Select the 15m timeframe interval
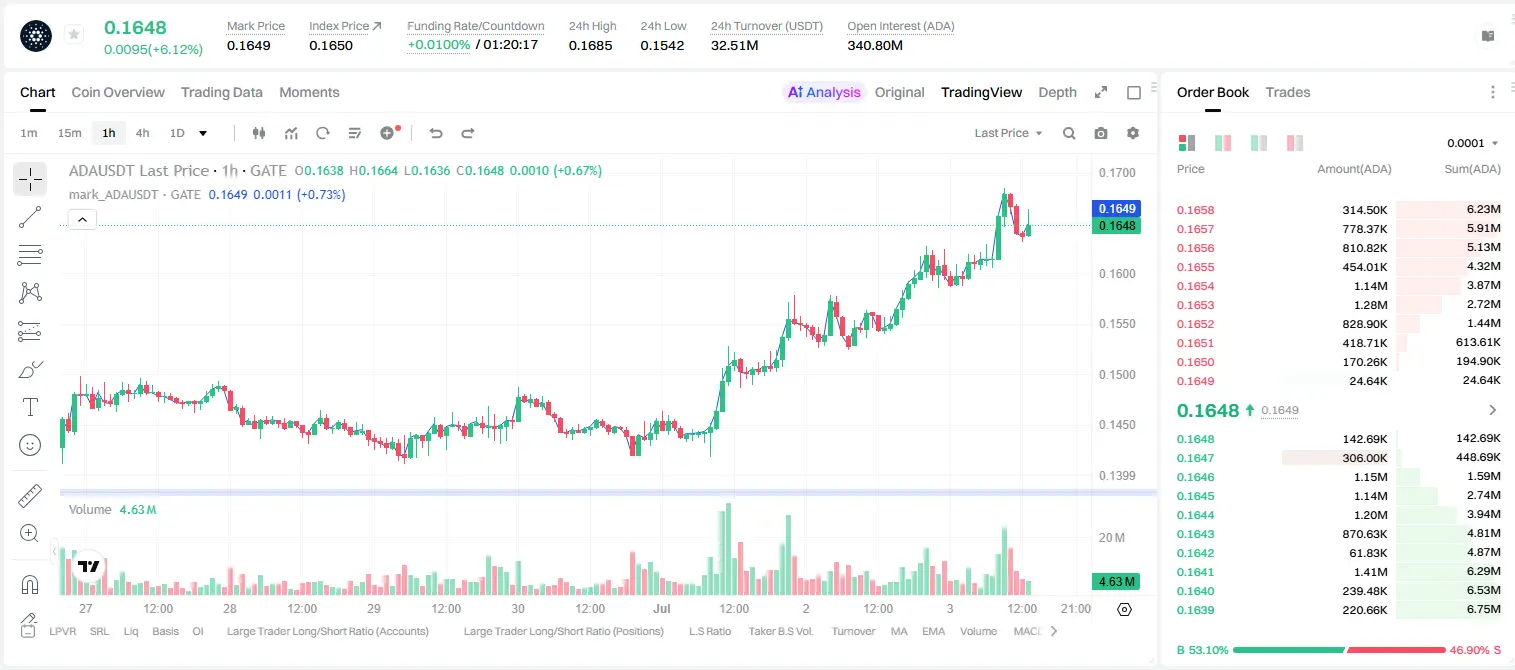Screen dimensions: 1515x670 click(69, 133)
